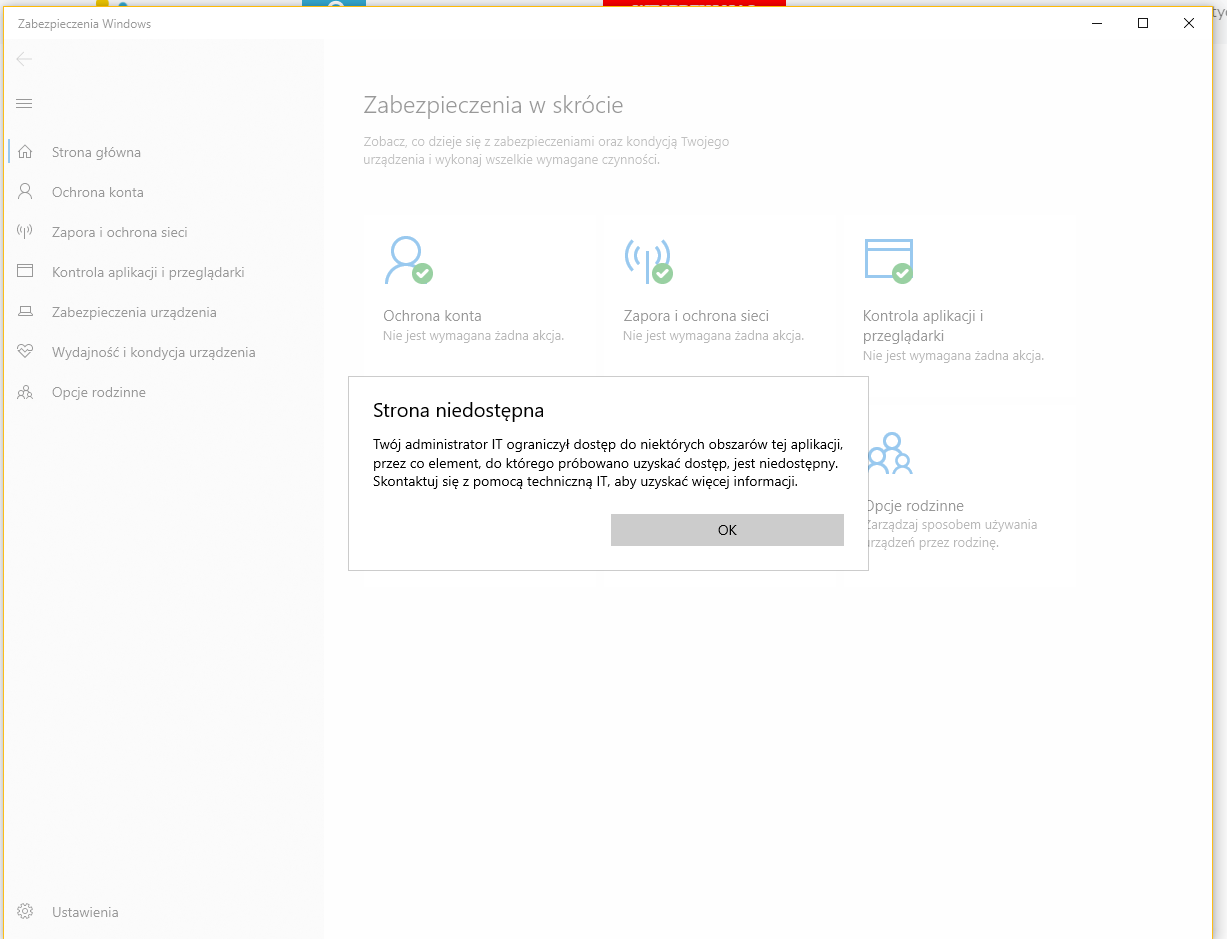Open Ochrona konta sidebar item
1227x939 pixels.
(98, 192)
